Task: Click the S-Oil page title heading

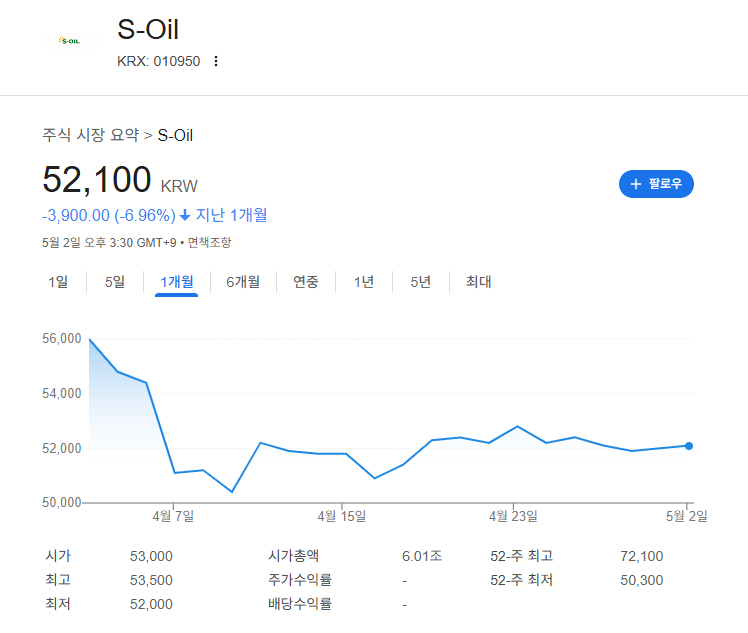Action: [148, 30]
